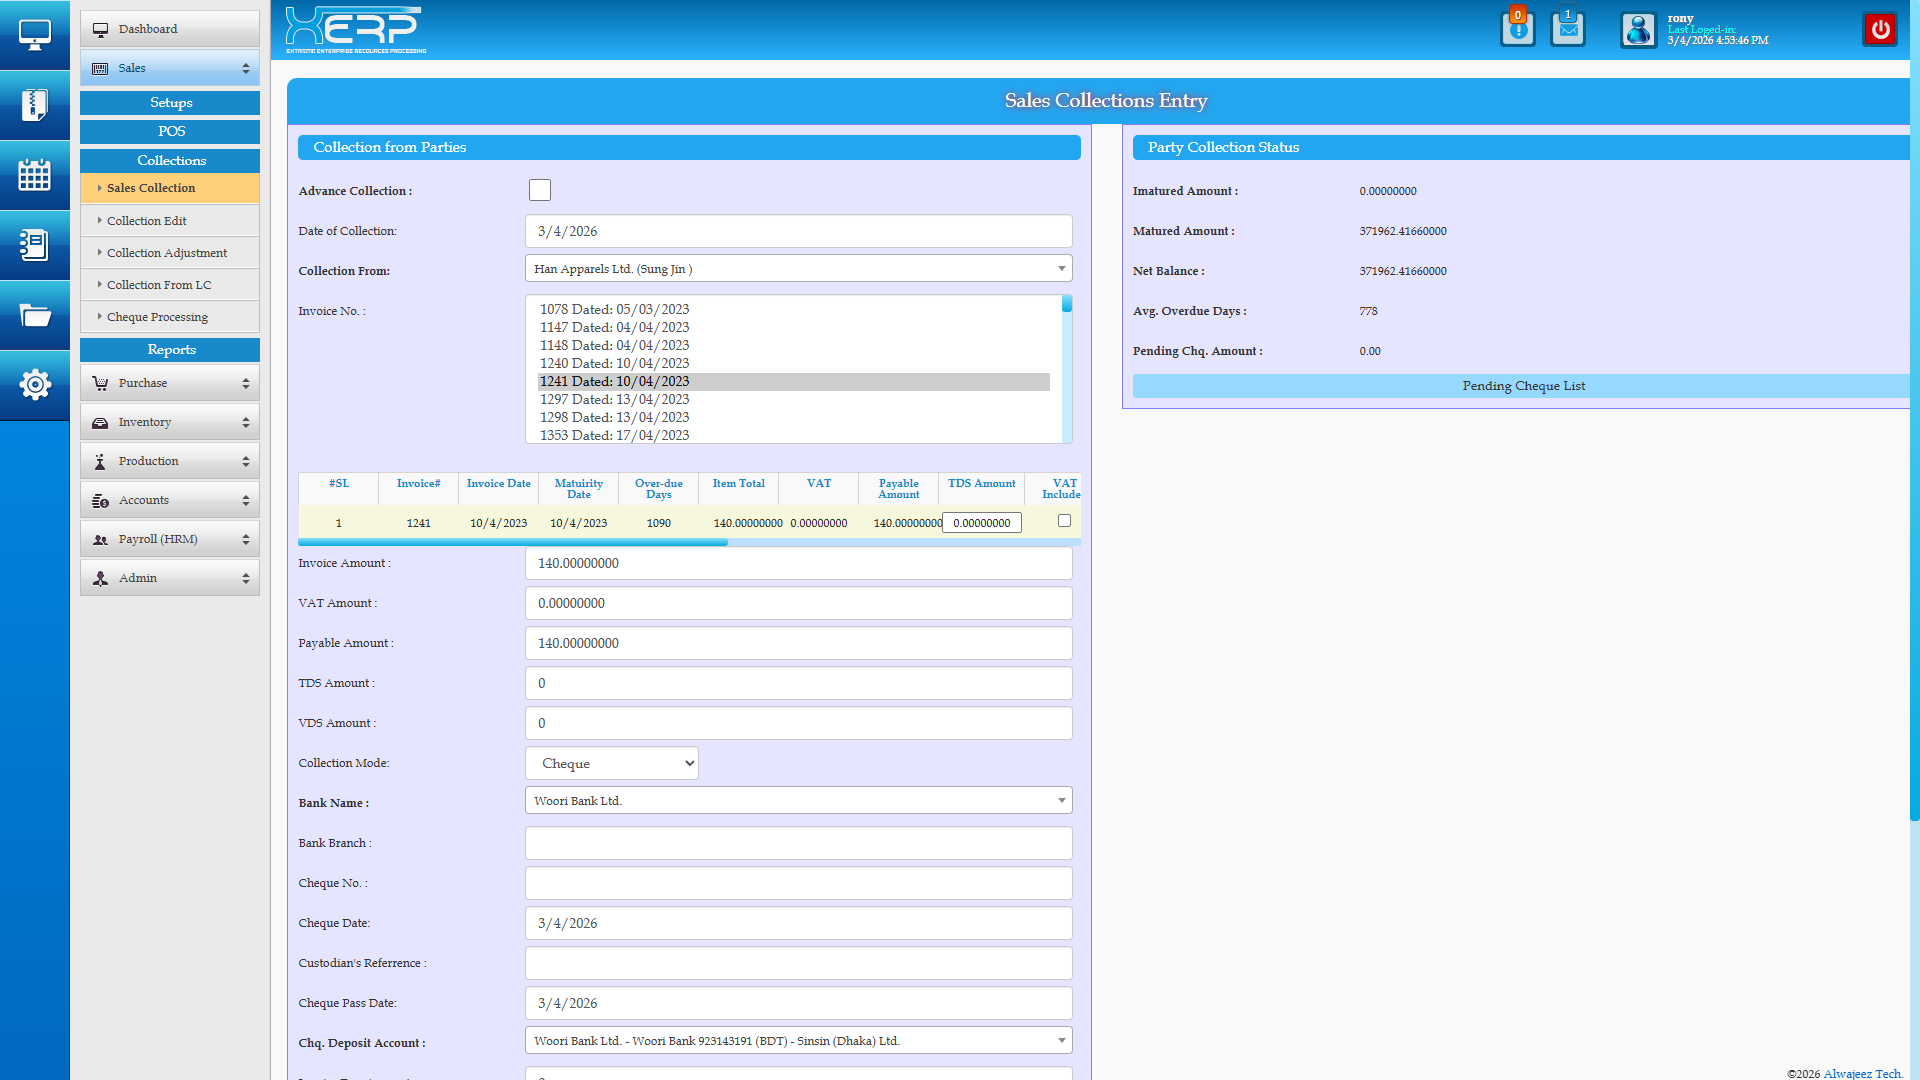Open the Collection From party dropdown
The image size is (1920, 1080).
798,269
